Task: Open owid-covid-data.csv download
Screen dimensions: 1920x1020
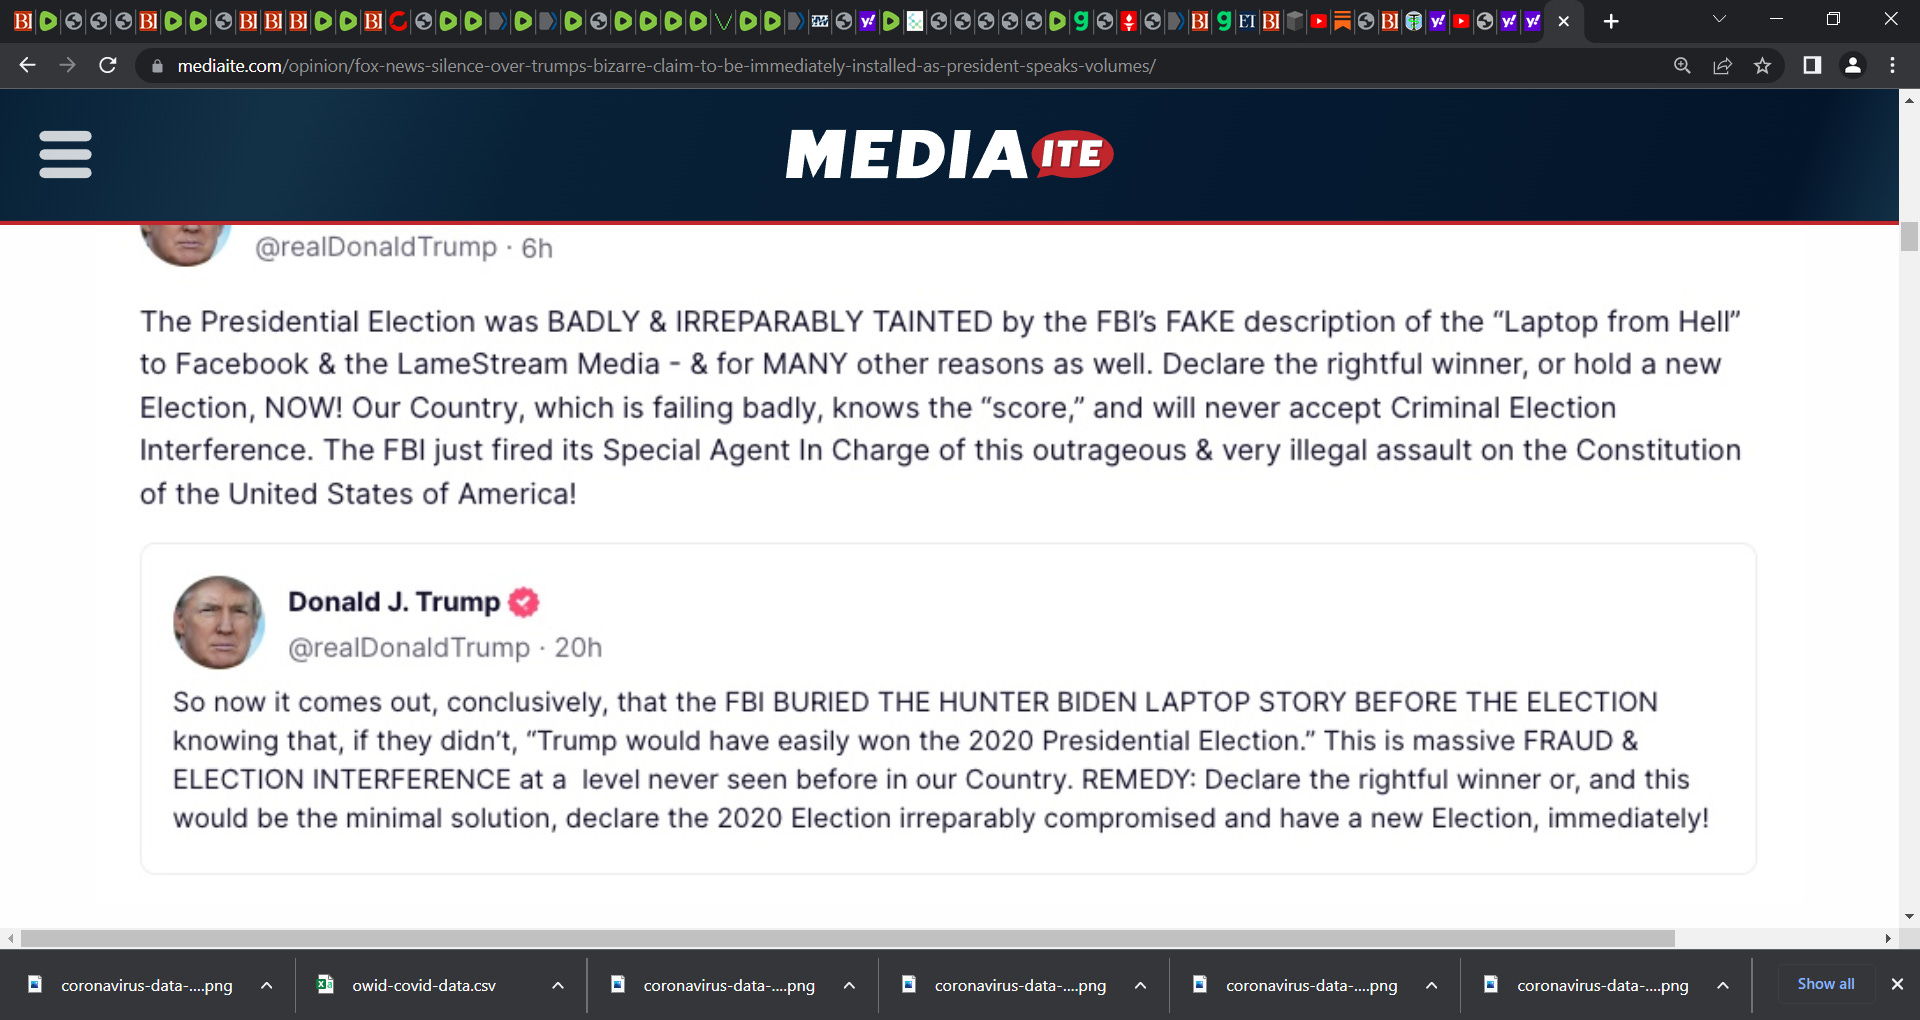Action: tap(423, 985)
